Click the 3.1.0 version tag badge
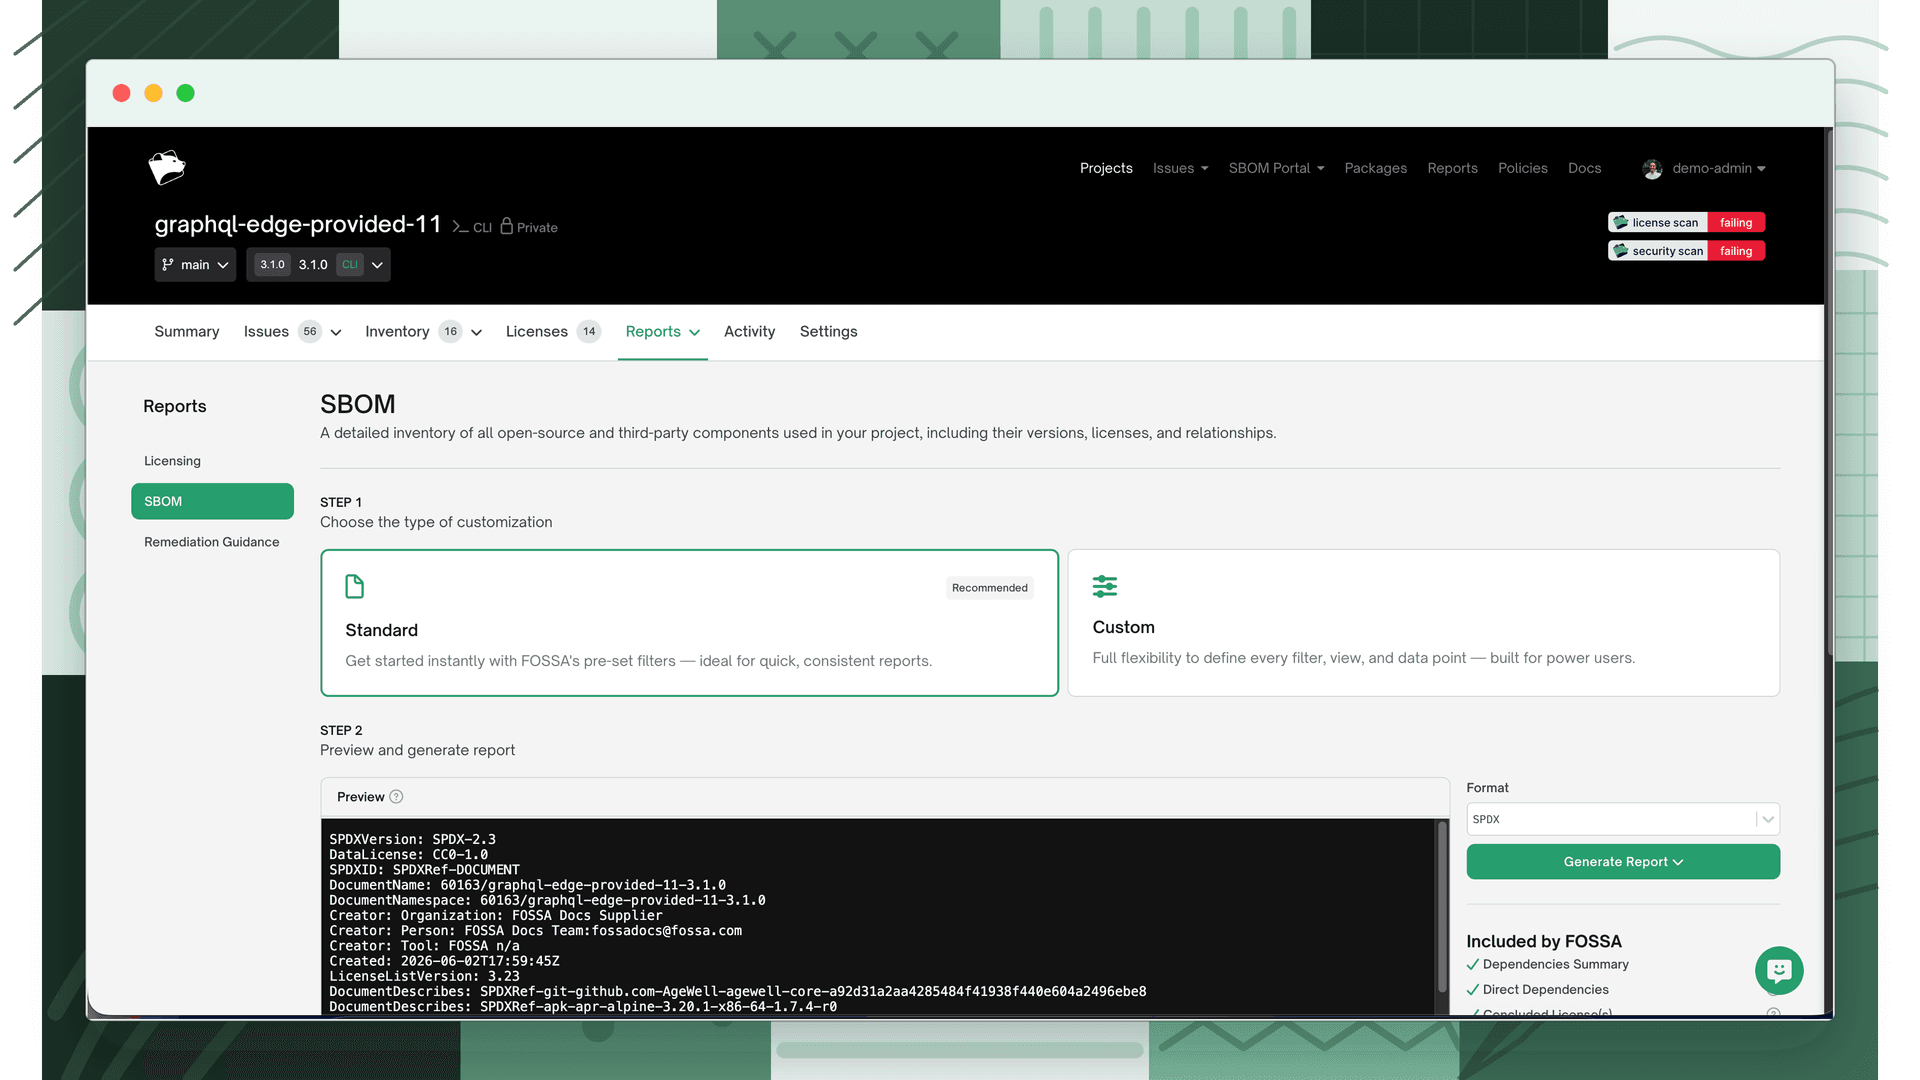The width and height of the screenshot is (1920, 1080). (x=272, y=265)
